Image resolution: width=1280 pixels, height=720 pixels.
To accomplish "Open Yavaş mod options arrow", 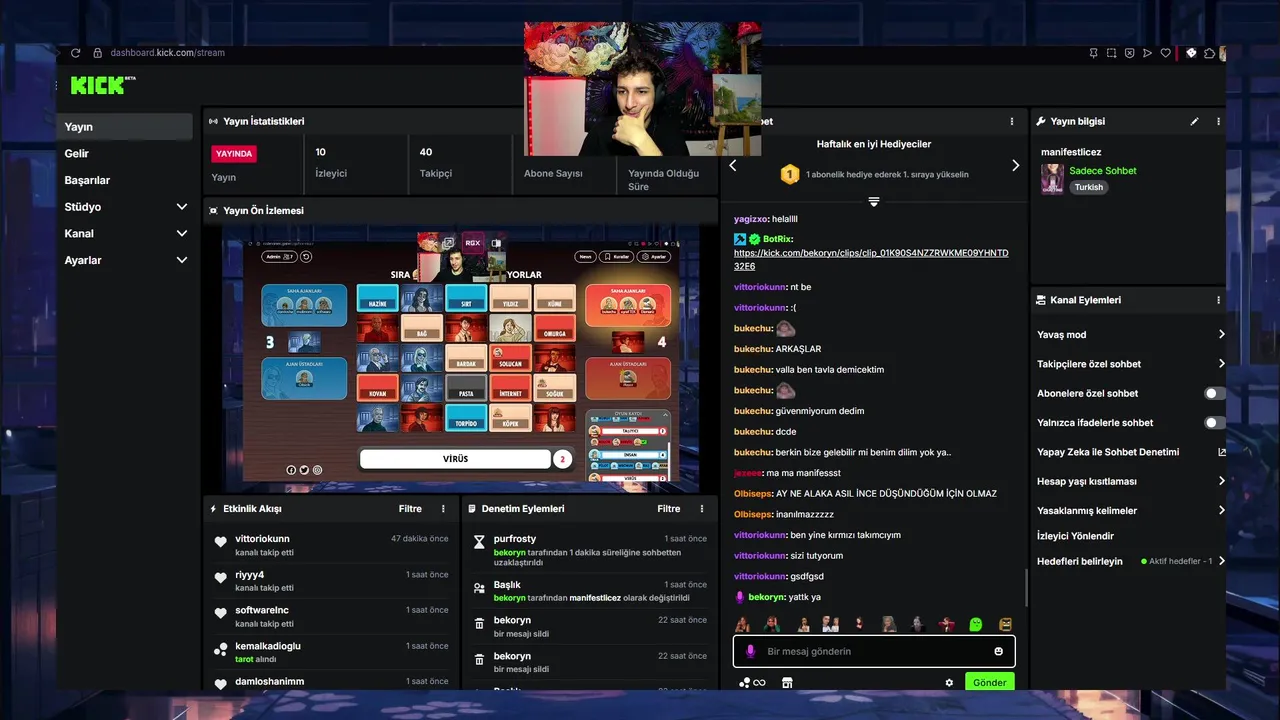I will tap(1221, 335).
